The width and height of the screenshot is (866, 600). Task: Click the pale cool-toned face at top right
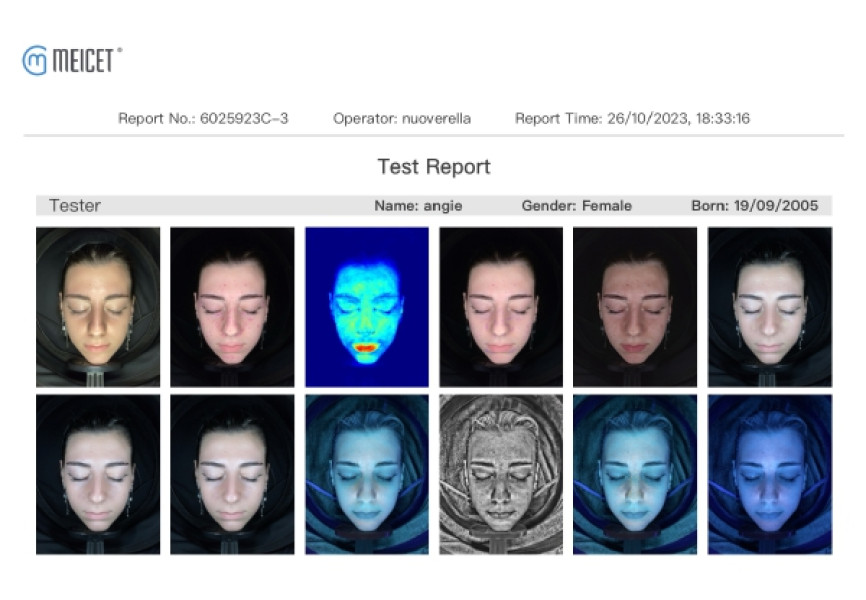[770, 307]
